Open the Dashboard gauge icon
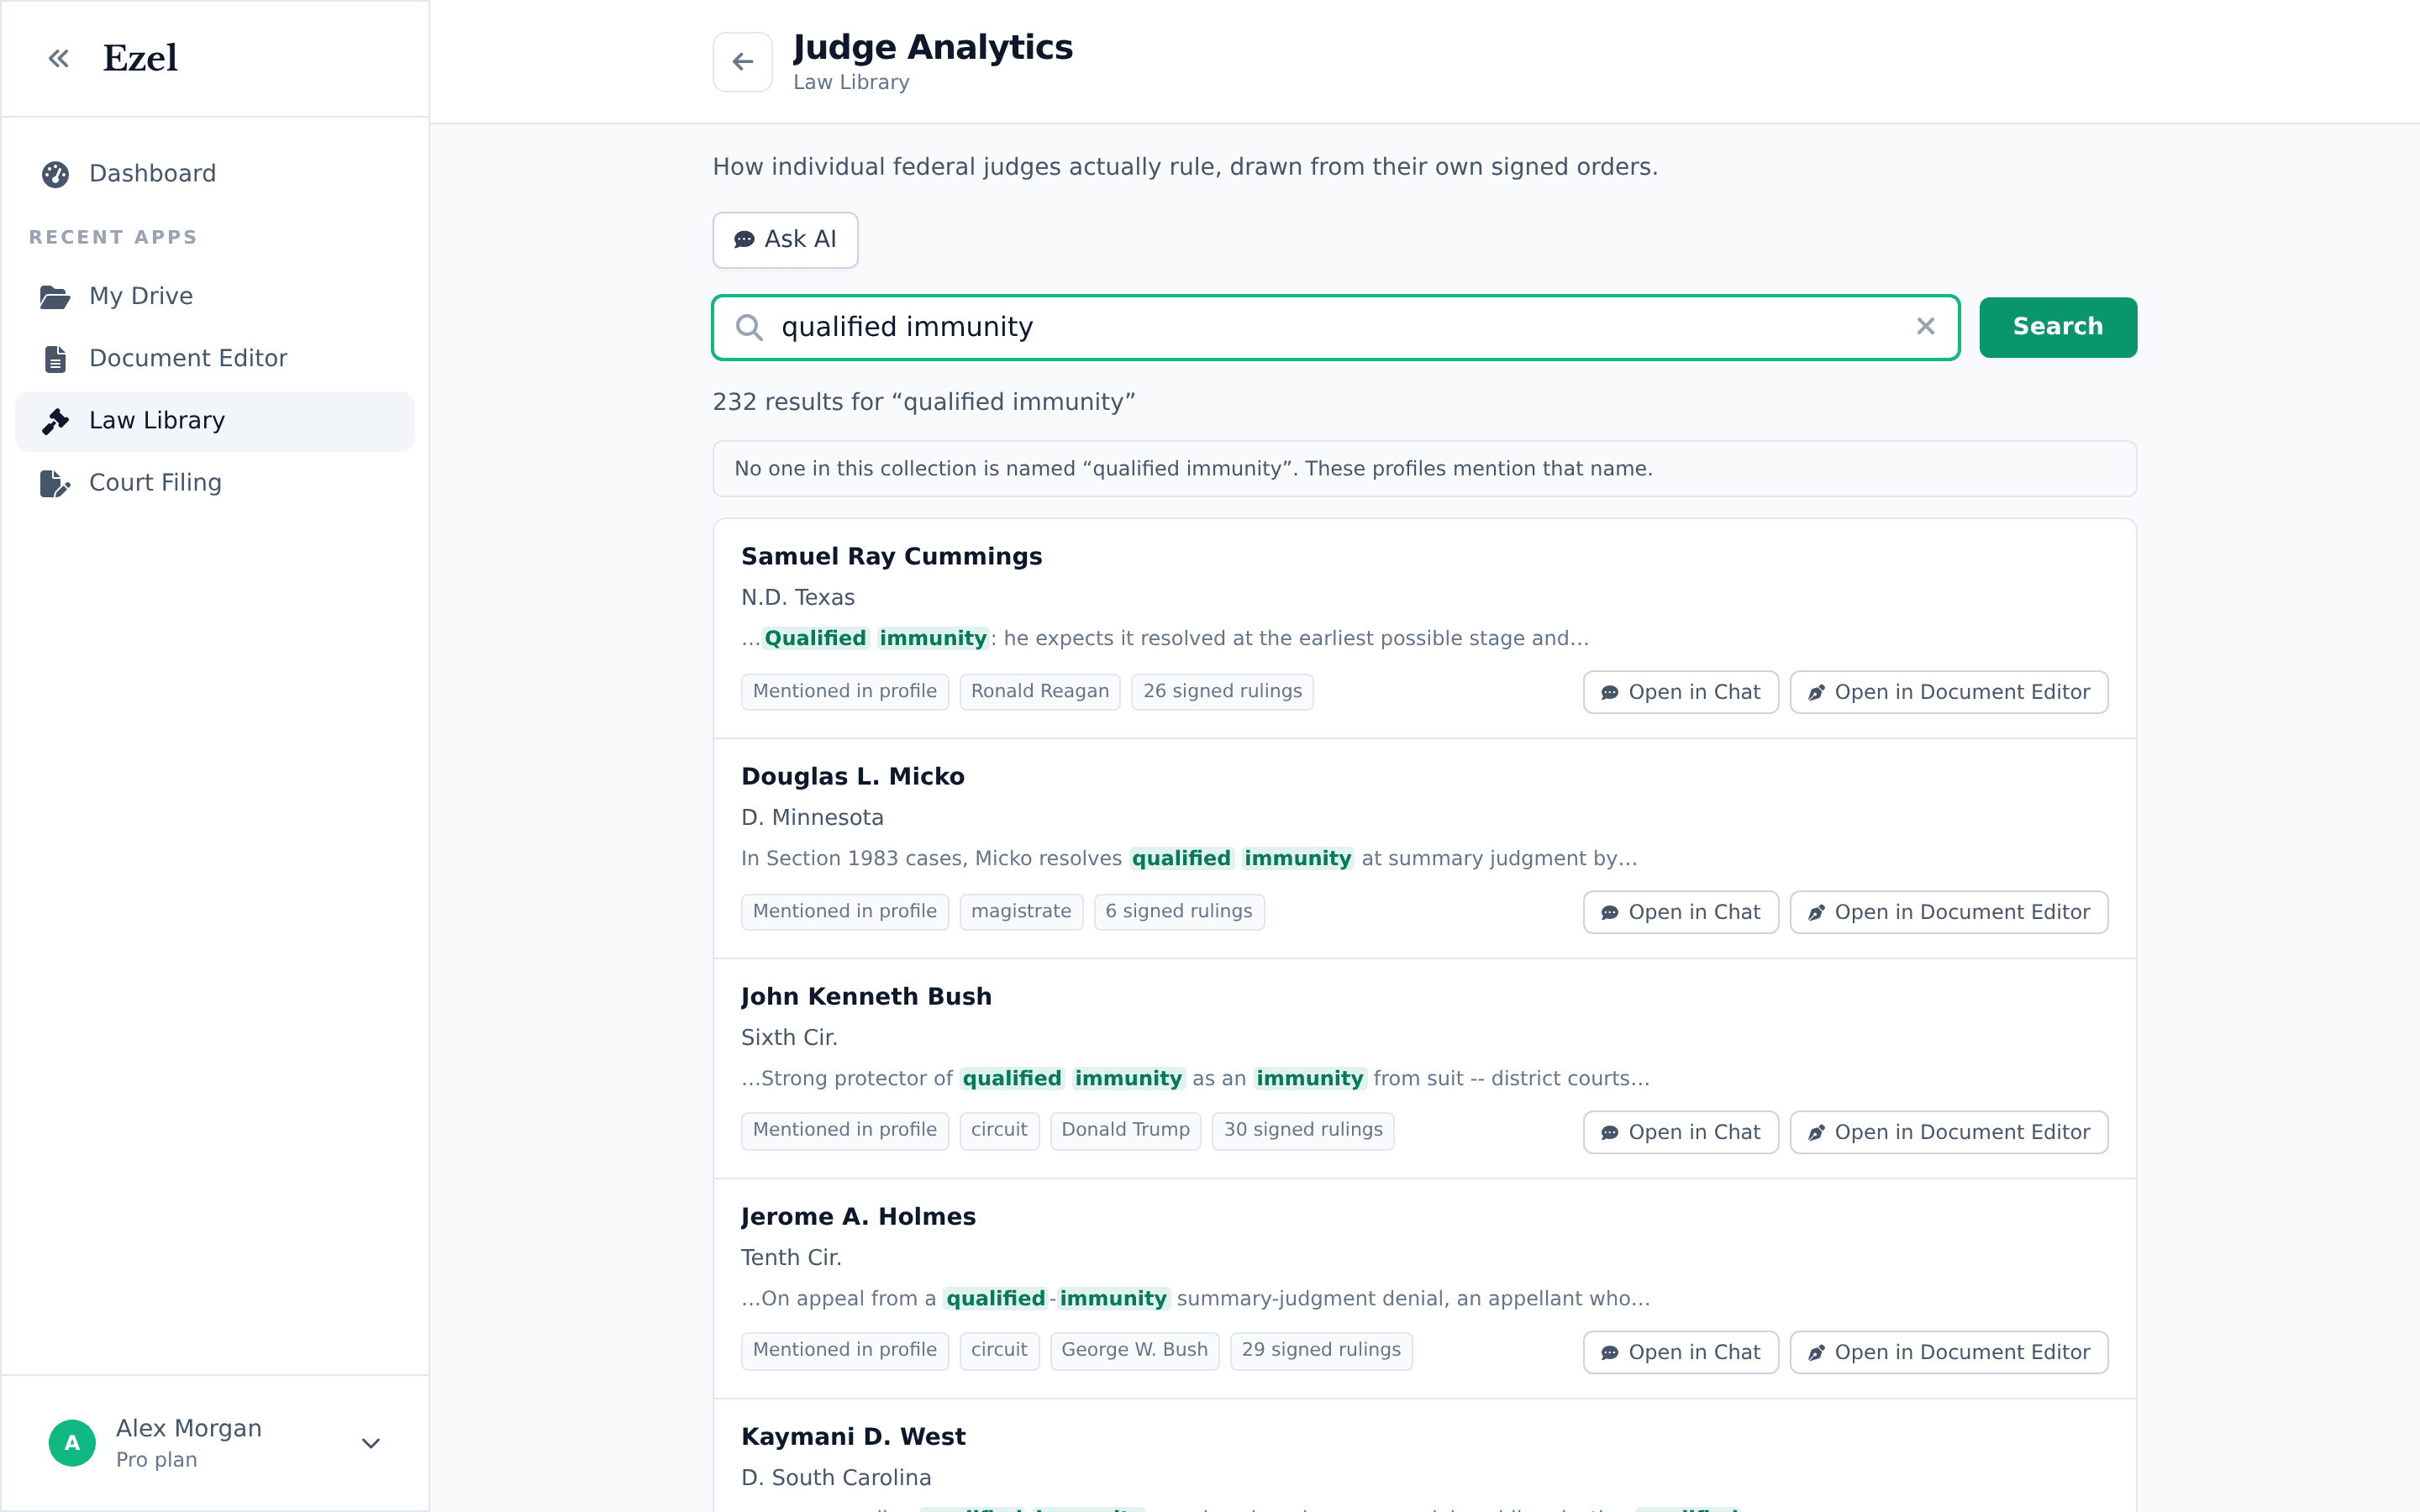Image resolution: width=2420 pixels, height=1512 pixels. 55,174
